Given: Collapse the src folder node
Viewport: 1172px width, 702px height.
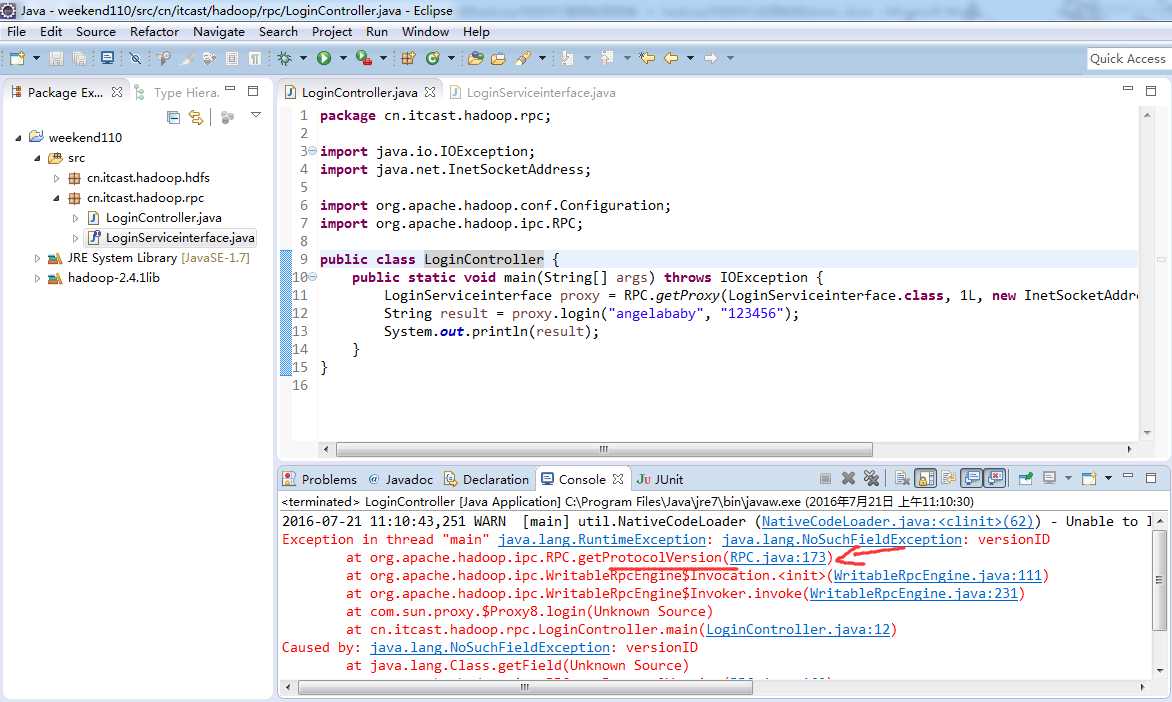Looking at the screenshot, I should [37, 158].
